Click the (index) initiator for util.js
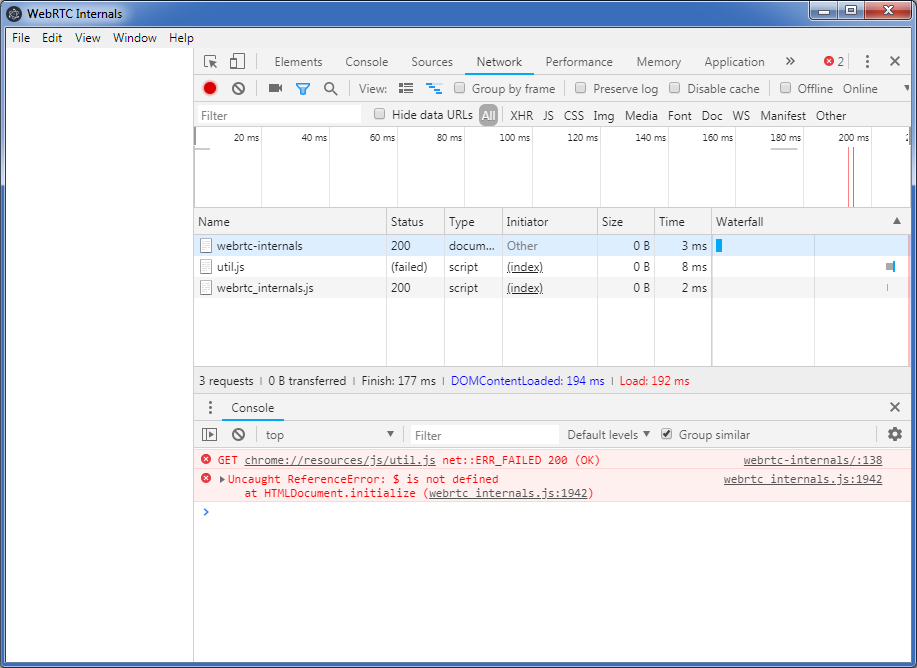The width and height of the screenshot is (917, 668). pos(525,267)
